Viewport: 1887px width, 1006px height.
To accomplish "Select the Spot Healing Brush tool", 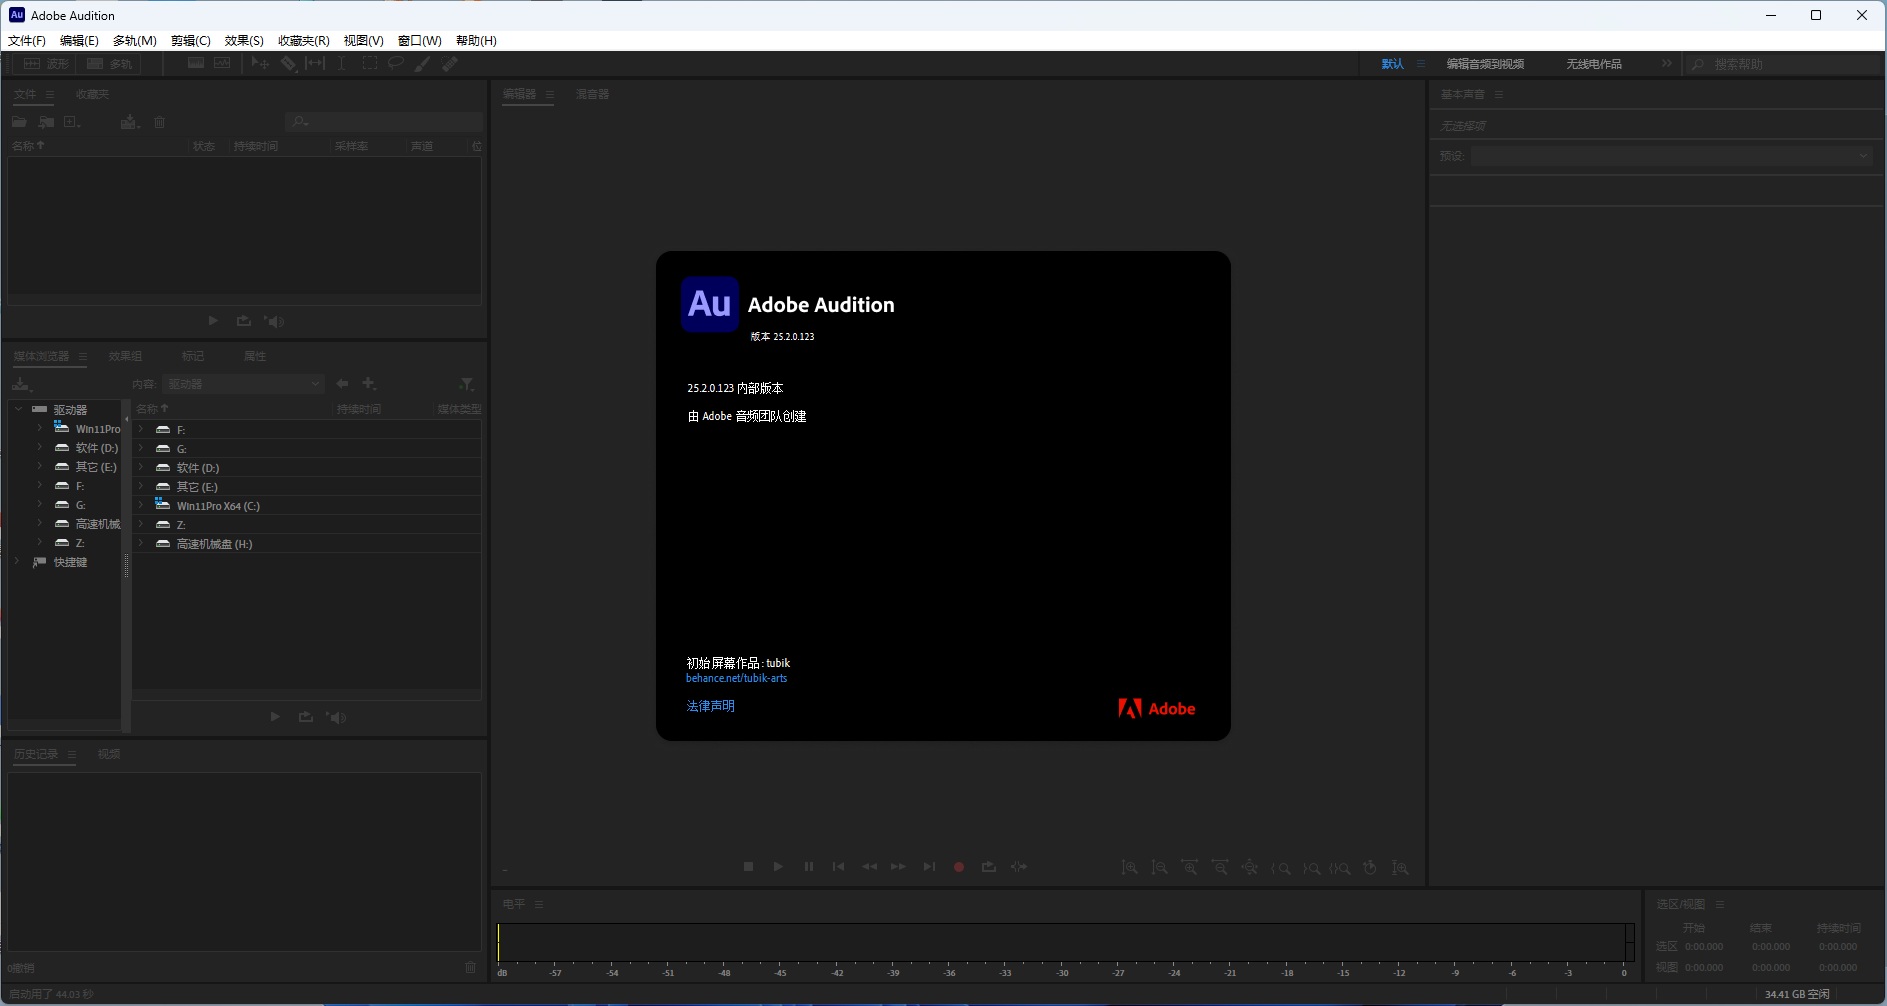I will 450,63.
